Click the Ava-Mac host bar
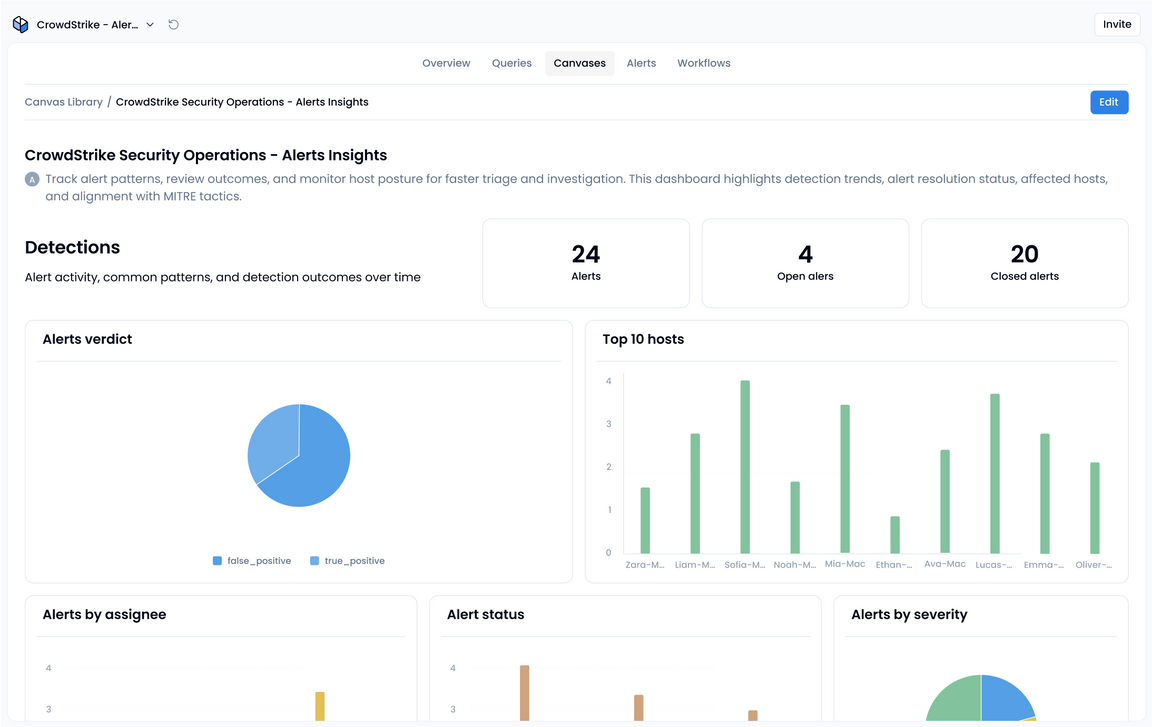This screenshot has width=1152, height=727. point(945,502)
